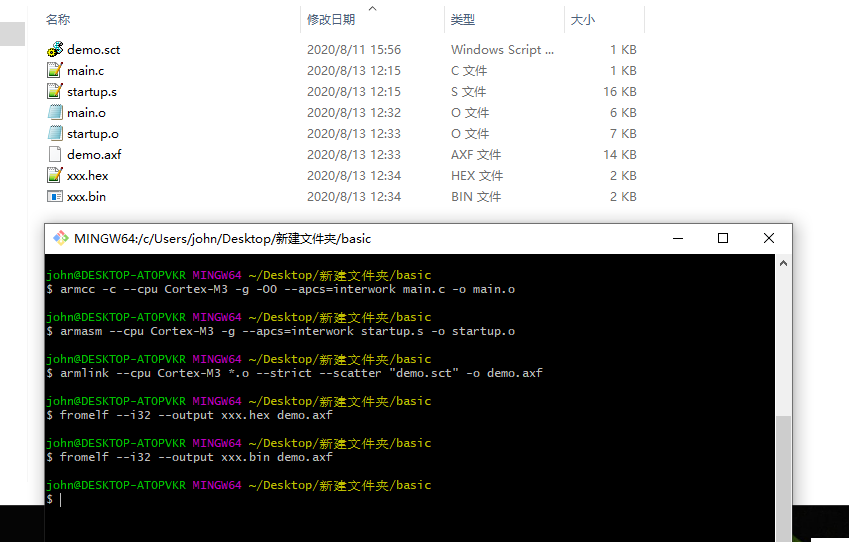Click the main.o file name
The height and width of the screenshot is (542, 849).
(87, 113)
